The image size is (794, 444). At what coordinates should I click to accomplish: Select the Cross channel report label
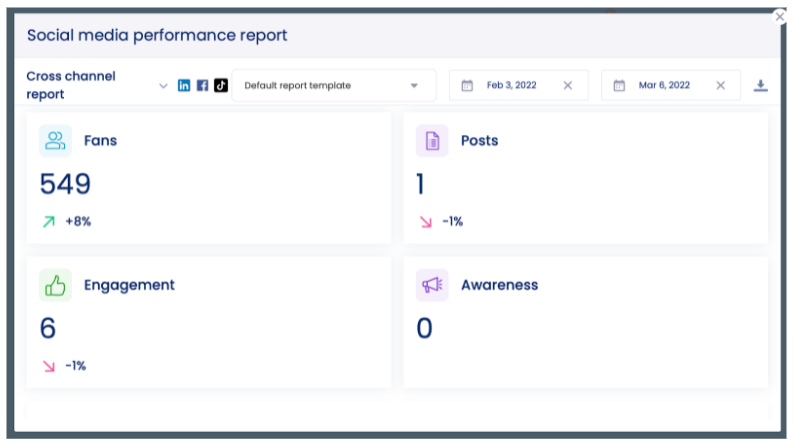tap(70, 85)
